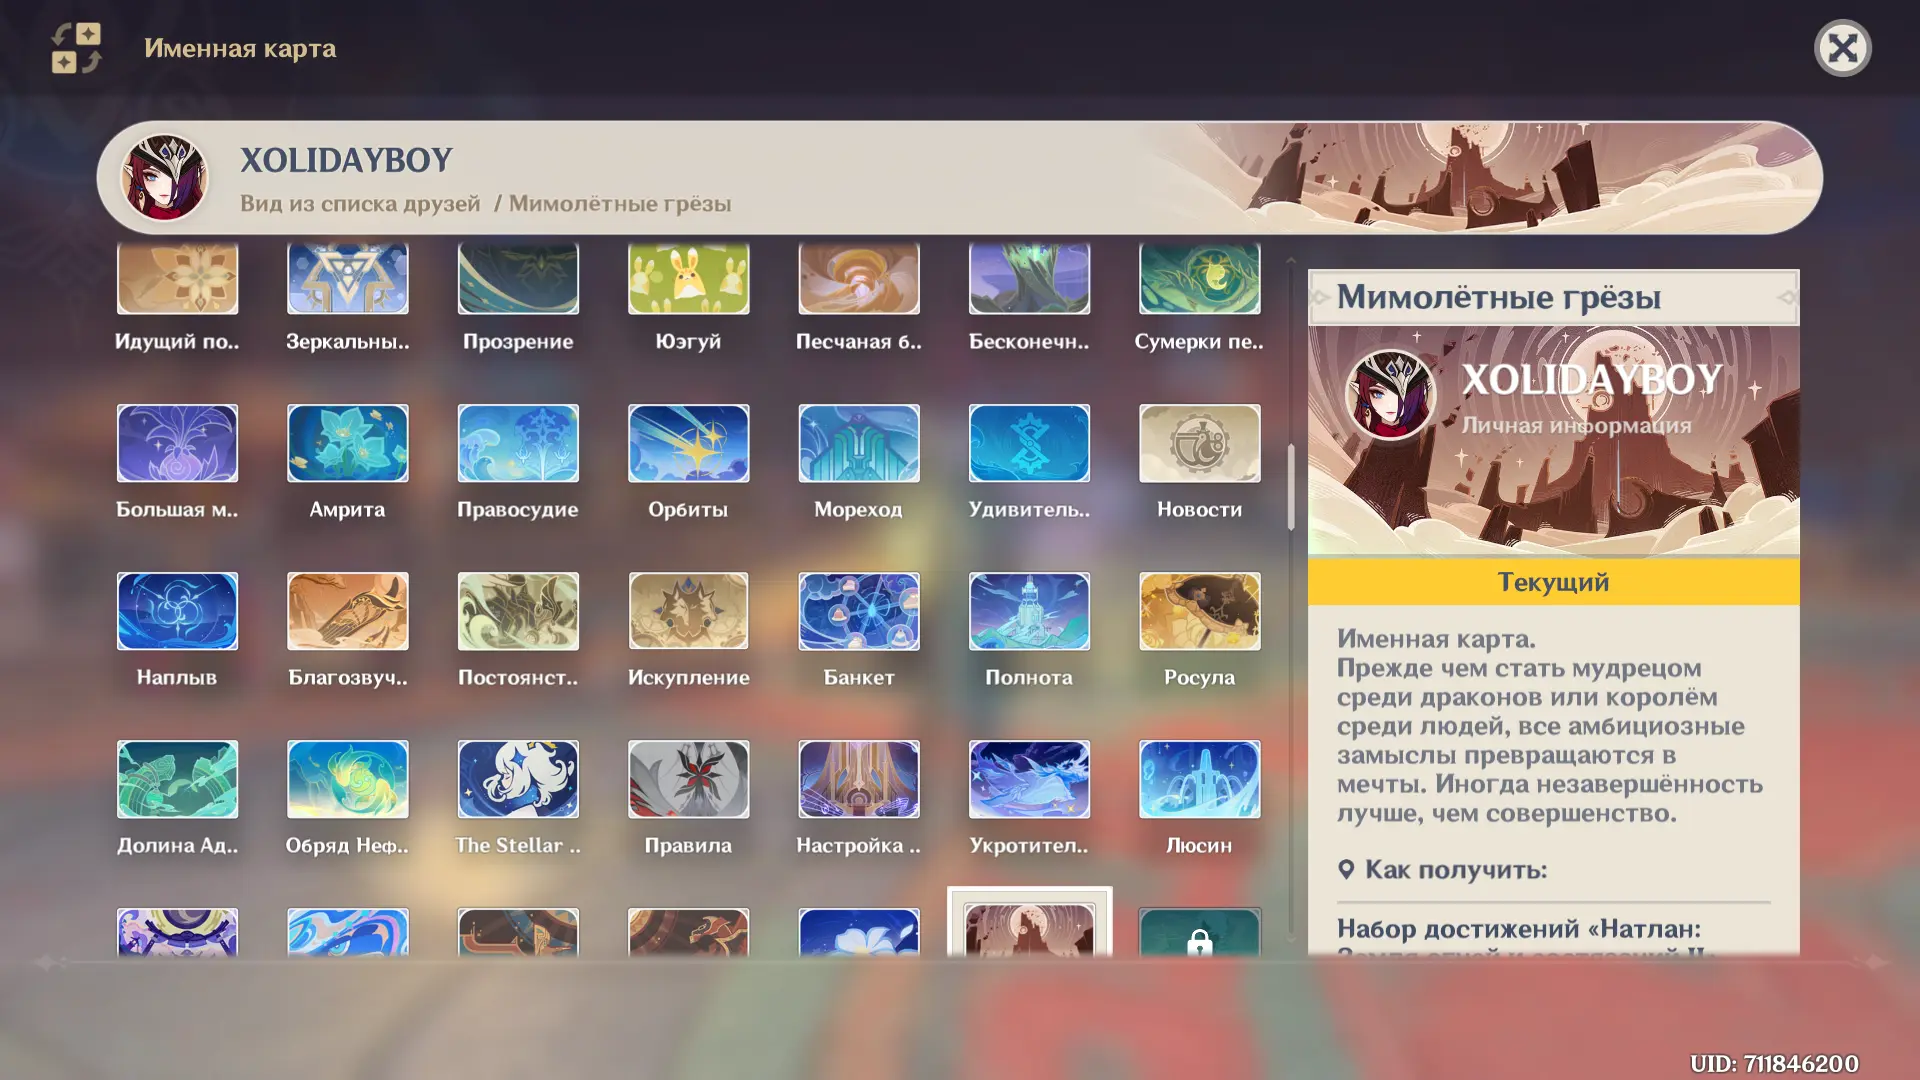Select the Удивитель.. namecard

point(1029,443)
